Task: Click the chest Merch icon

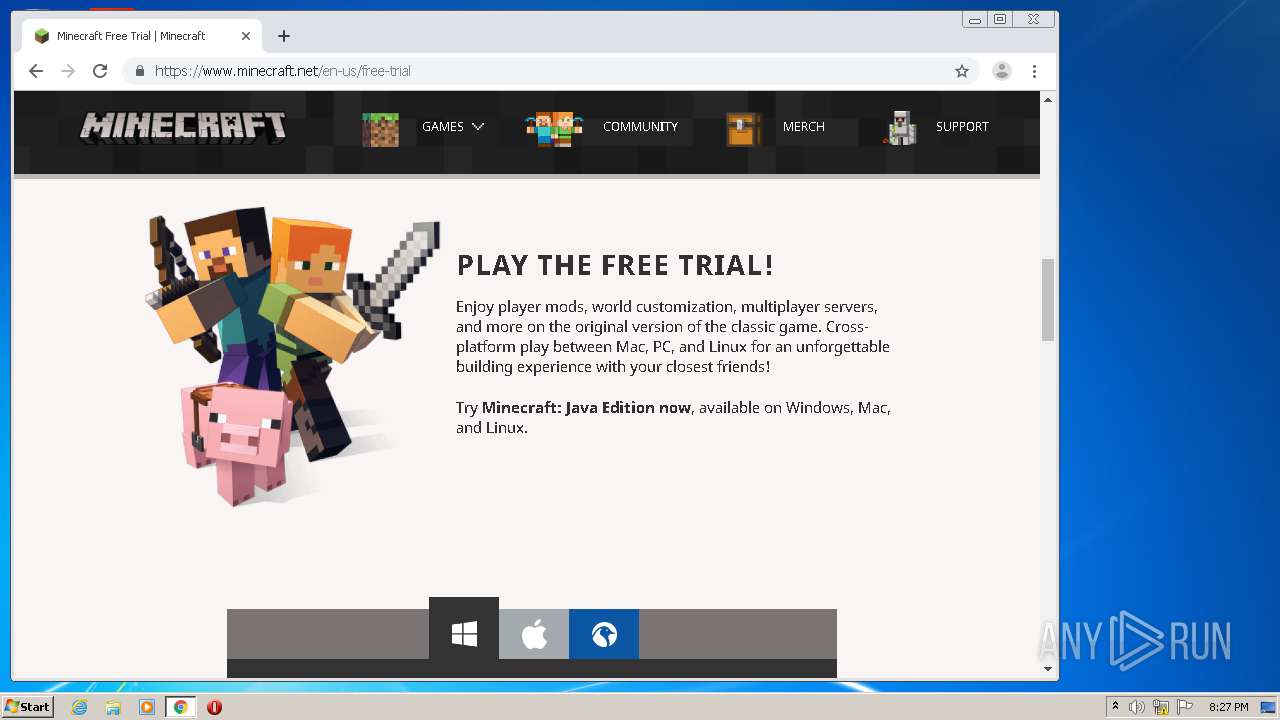Action: pos(743,129)
